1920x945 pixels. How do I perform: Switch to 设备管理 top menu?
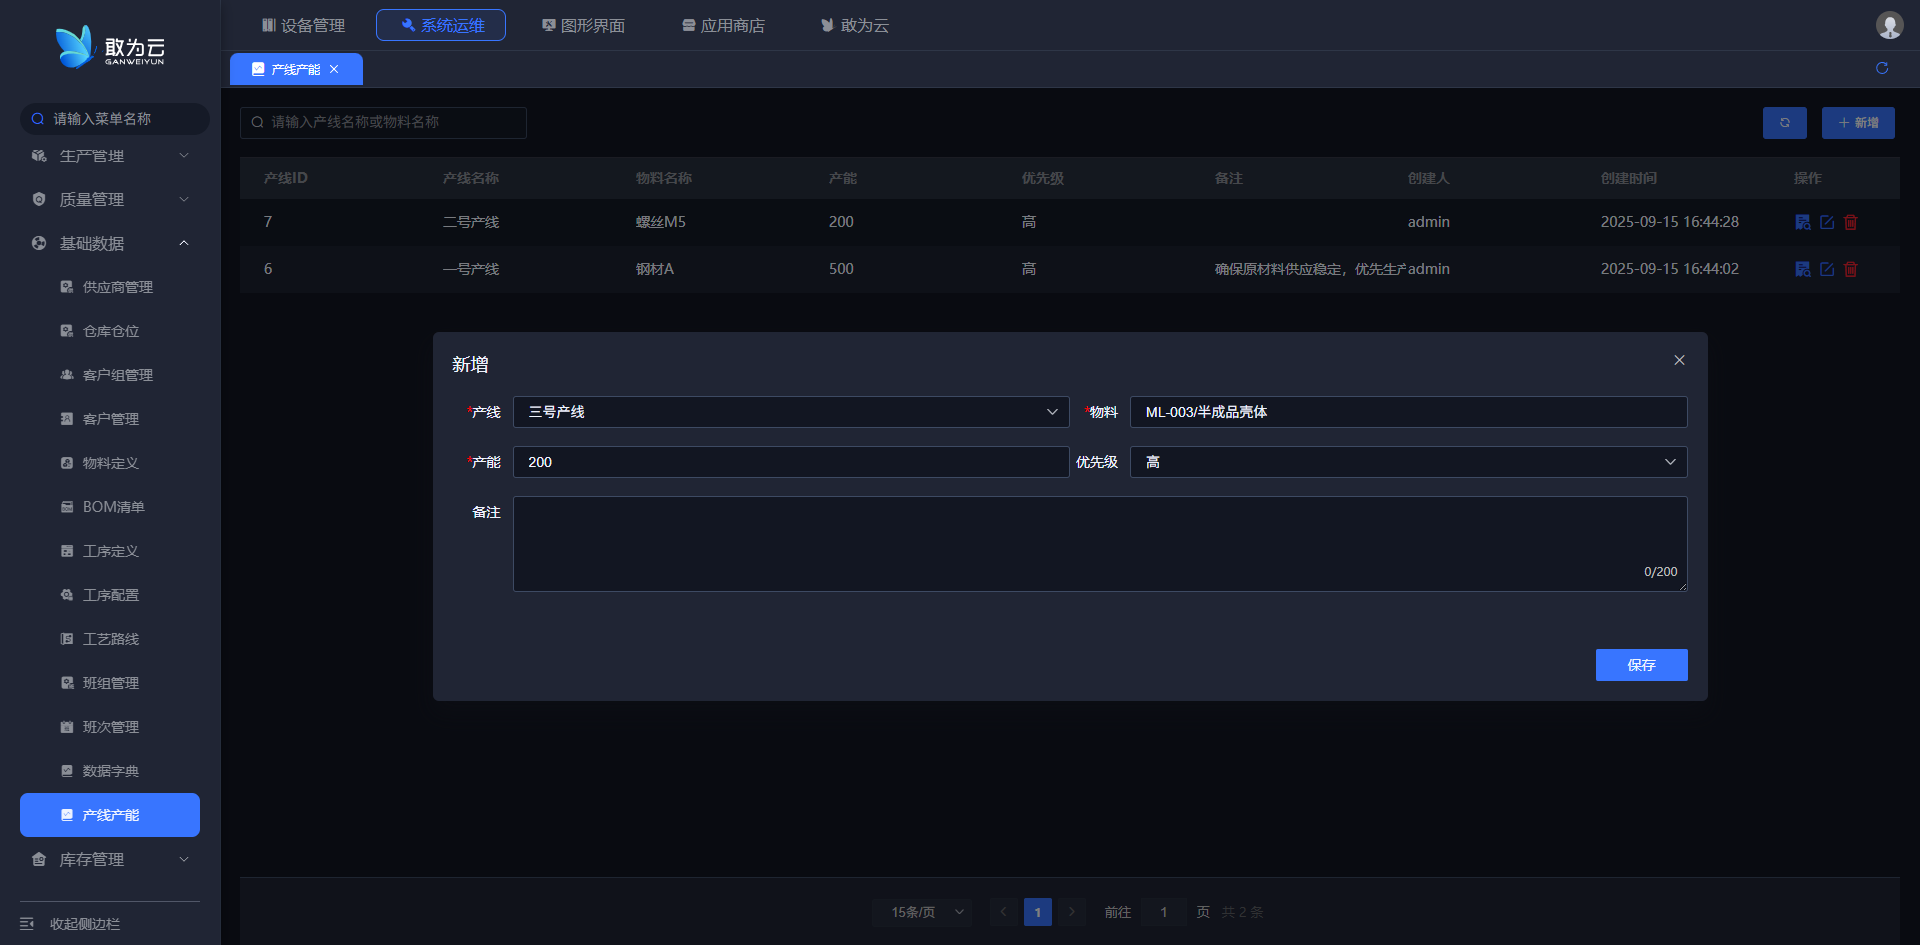click(x=303, y=25)
